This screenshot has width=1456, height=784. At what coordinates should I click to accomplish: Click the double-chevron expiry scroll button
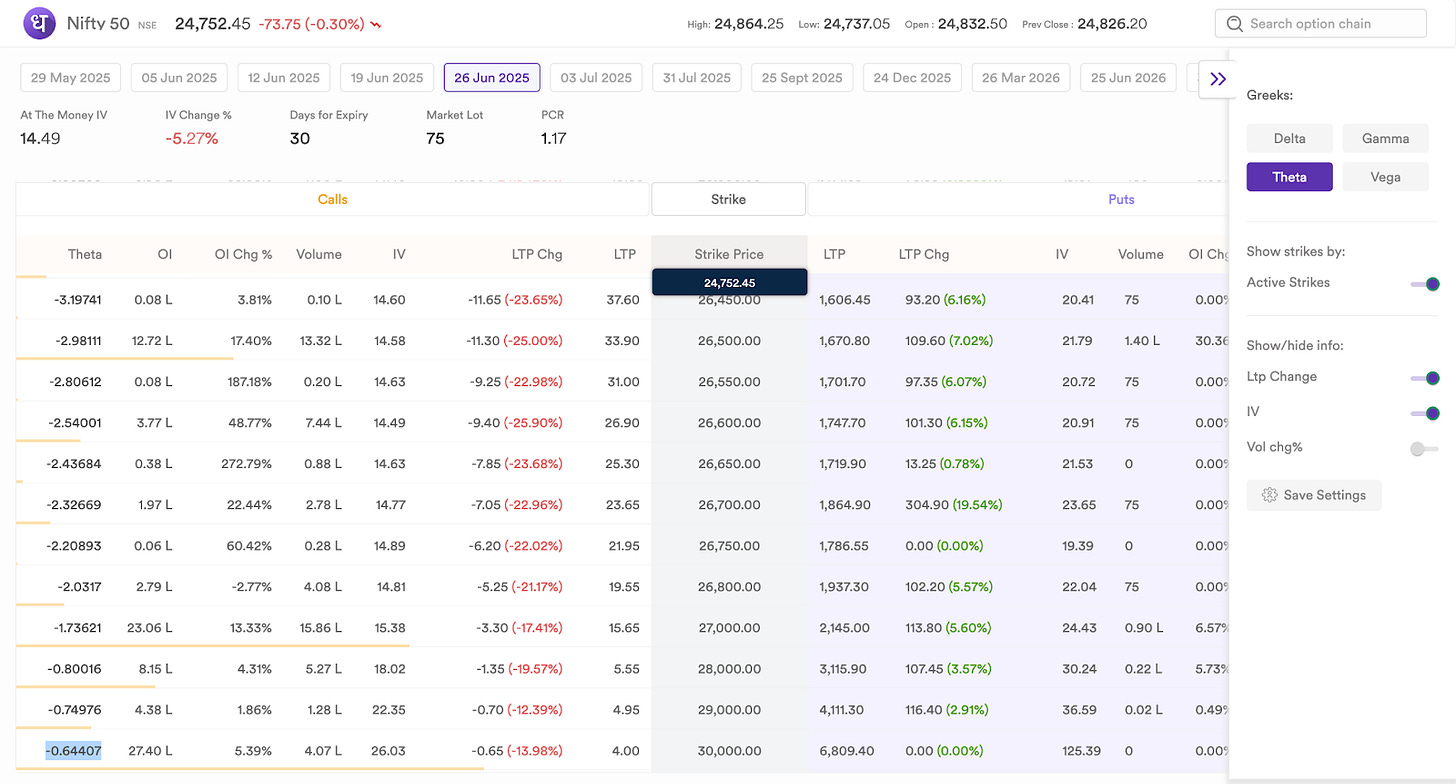(1217, 78)
